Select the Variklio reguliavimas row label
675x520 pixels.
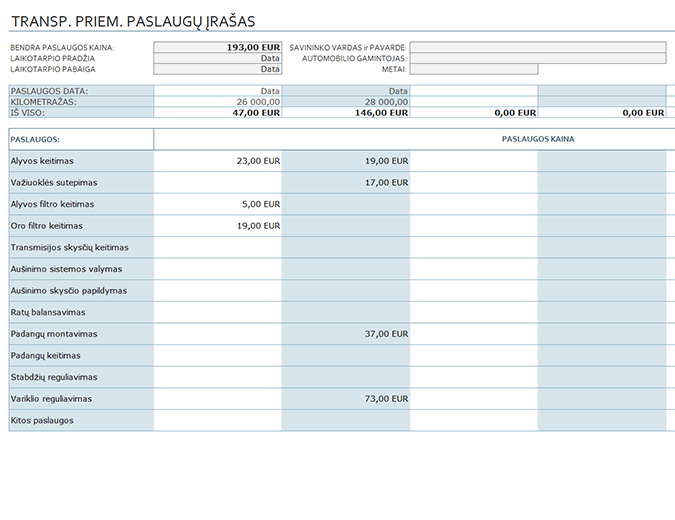[x=81, y=399]
